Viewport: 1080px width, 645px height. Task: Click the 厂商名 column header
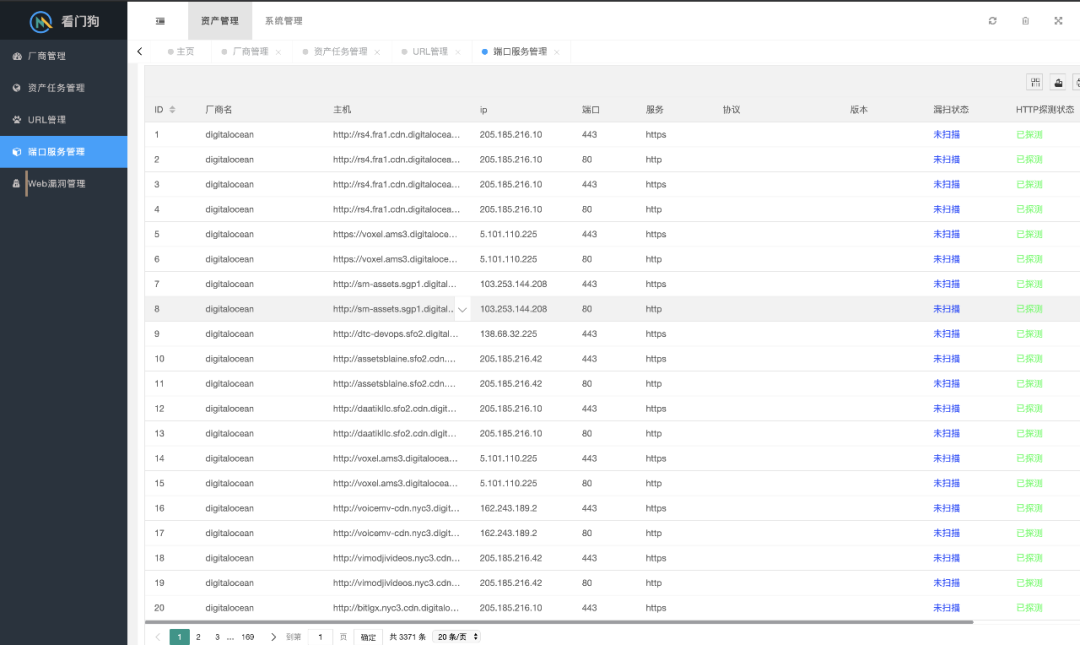(x=219, y=110)
